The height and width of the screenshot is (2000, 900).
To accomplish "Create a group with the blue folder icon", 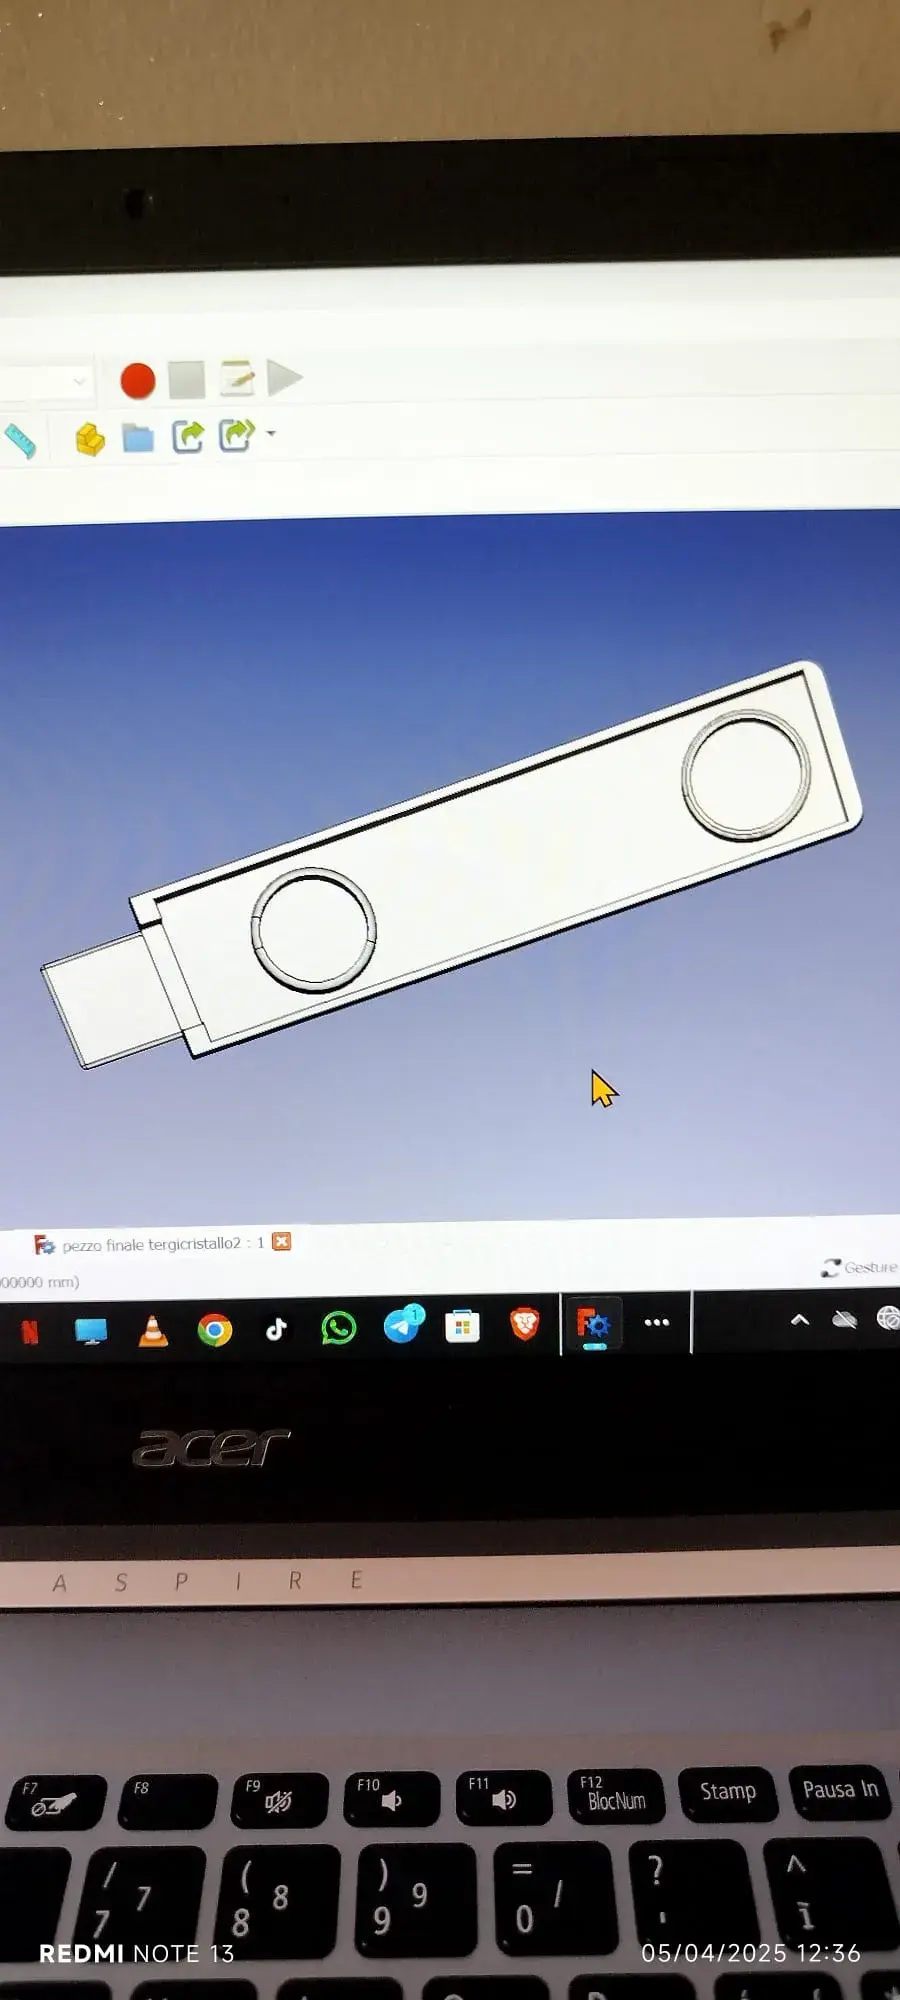I will pos(138,438).
